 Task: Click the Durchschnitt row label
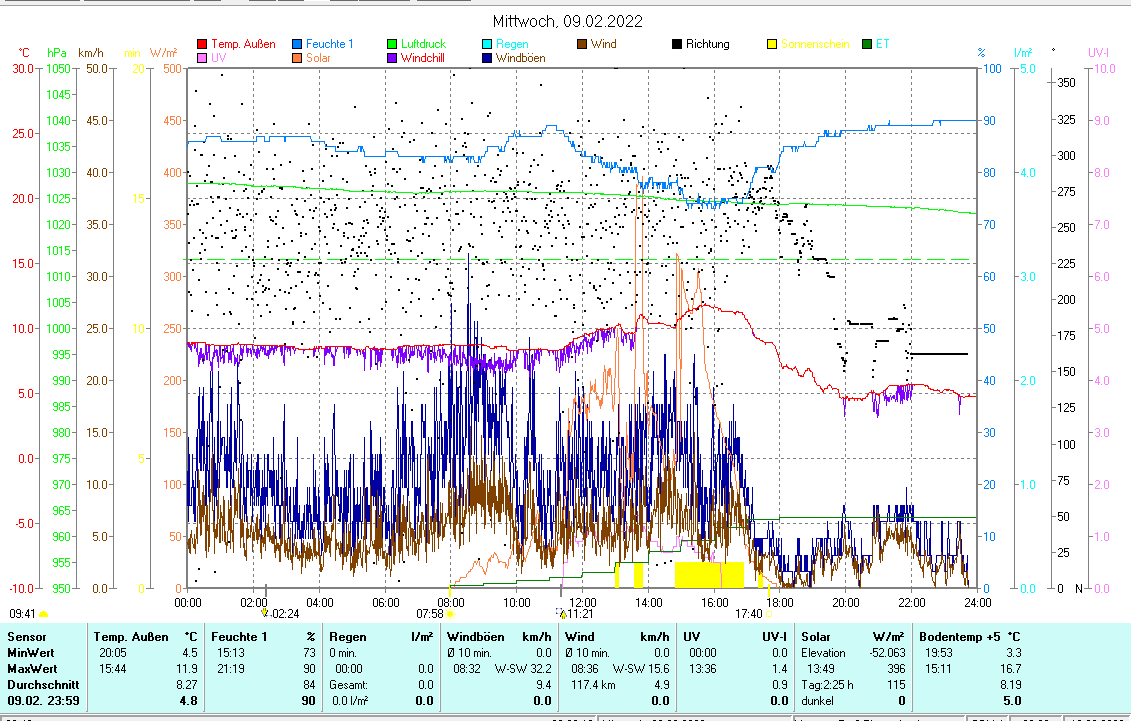click(38, 685)
